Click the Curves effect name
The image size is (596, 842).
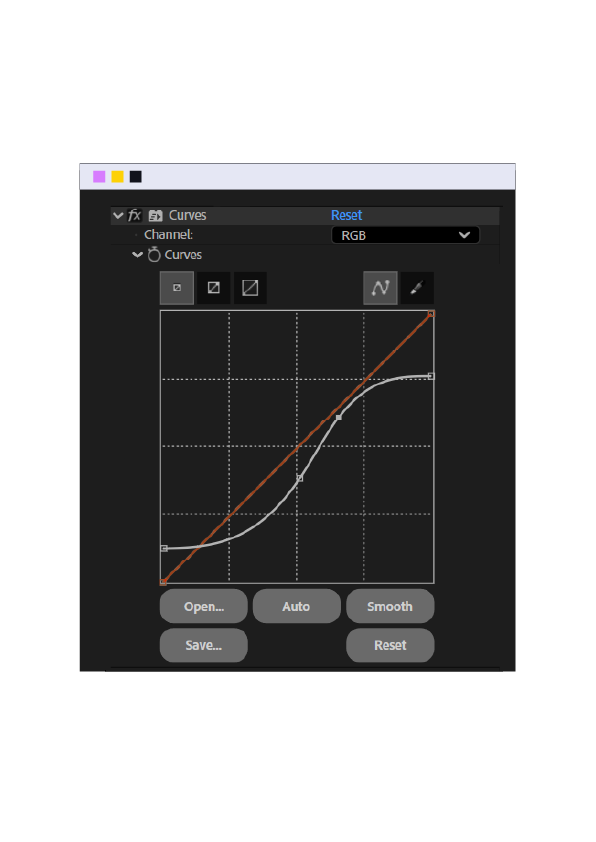point(187,215)
